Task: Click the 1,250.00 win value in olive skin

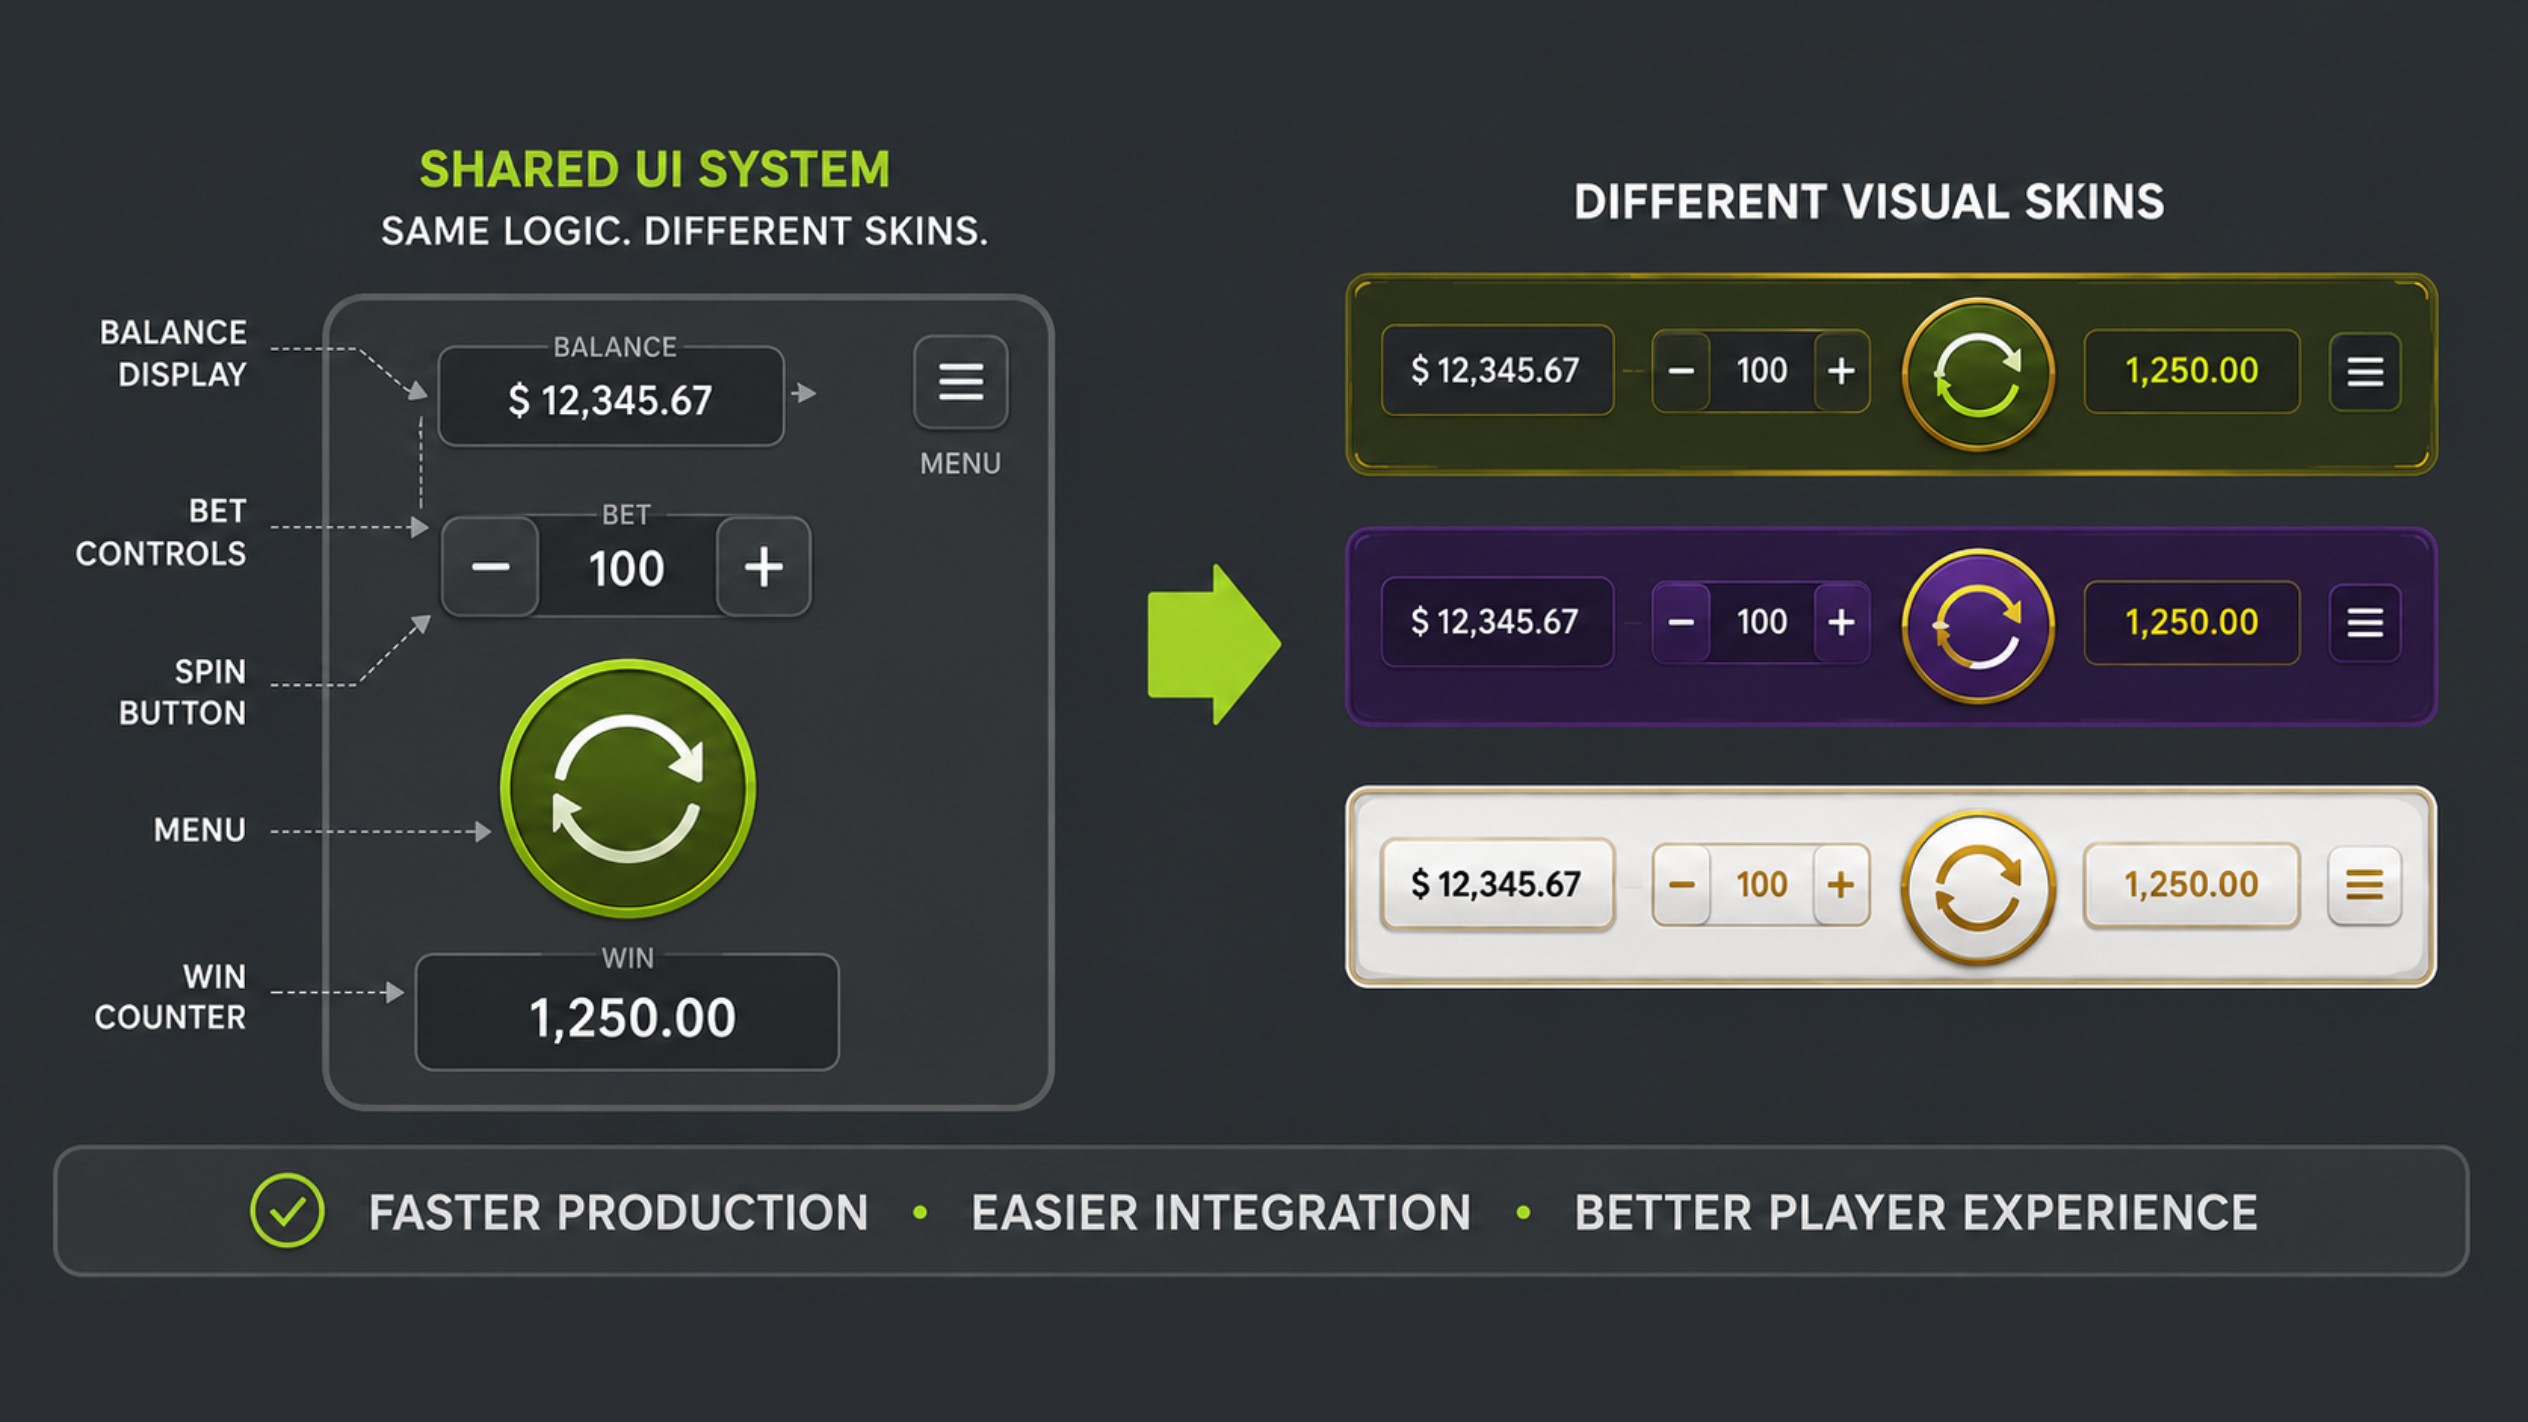Action: [2191, 371]
